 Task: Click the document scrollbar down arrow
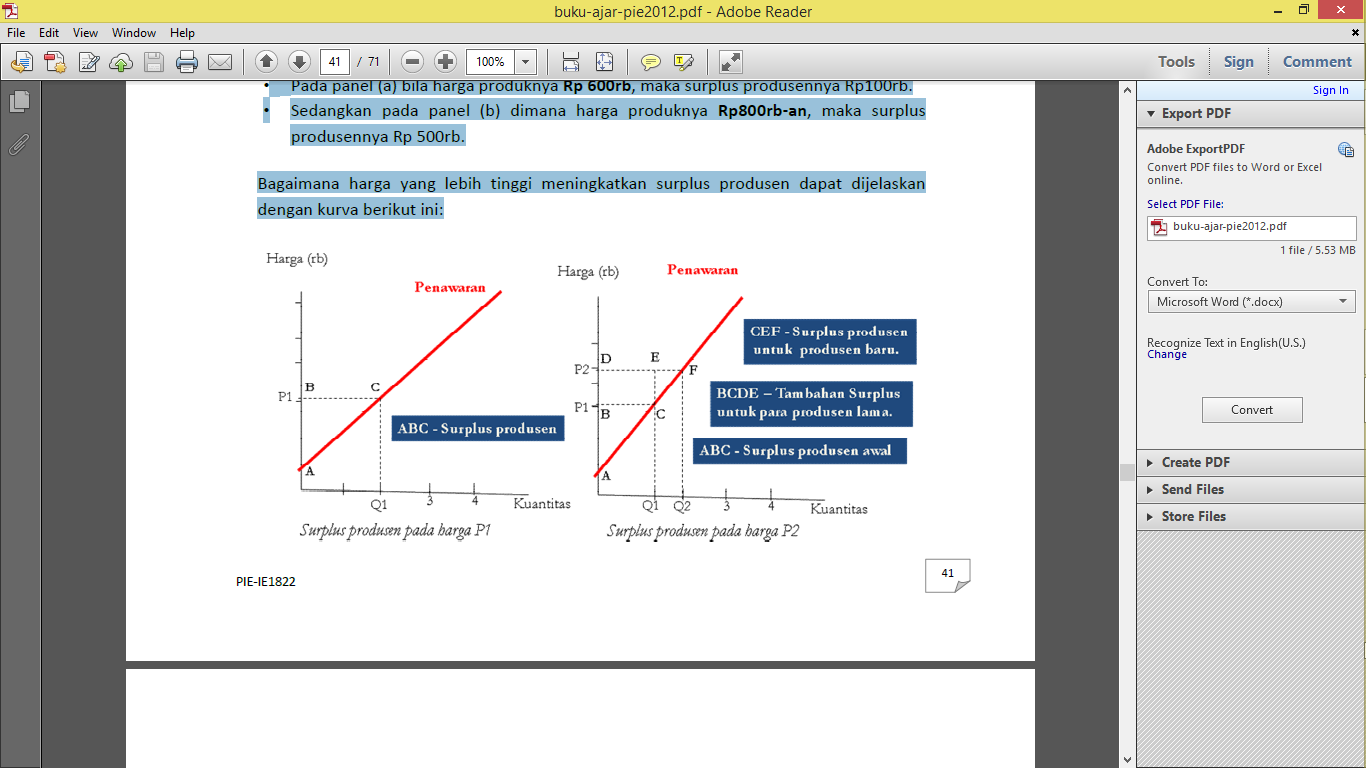point(1128,760)
